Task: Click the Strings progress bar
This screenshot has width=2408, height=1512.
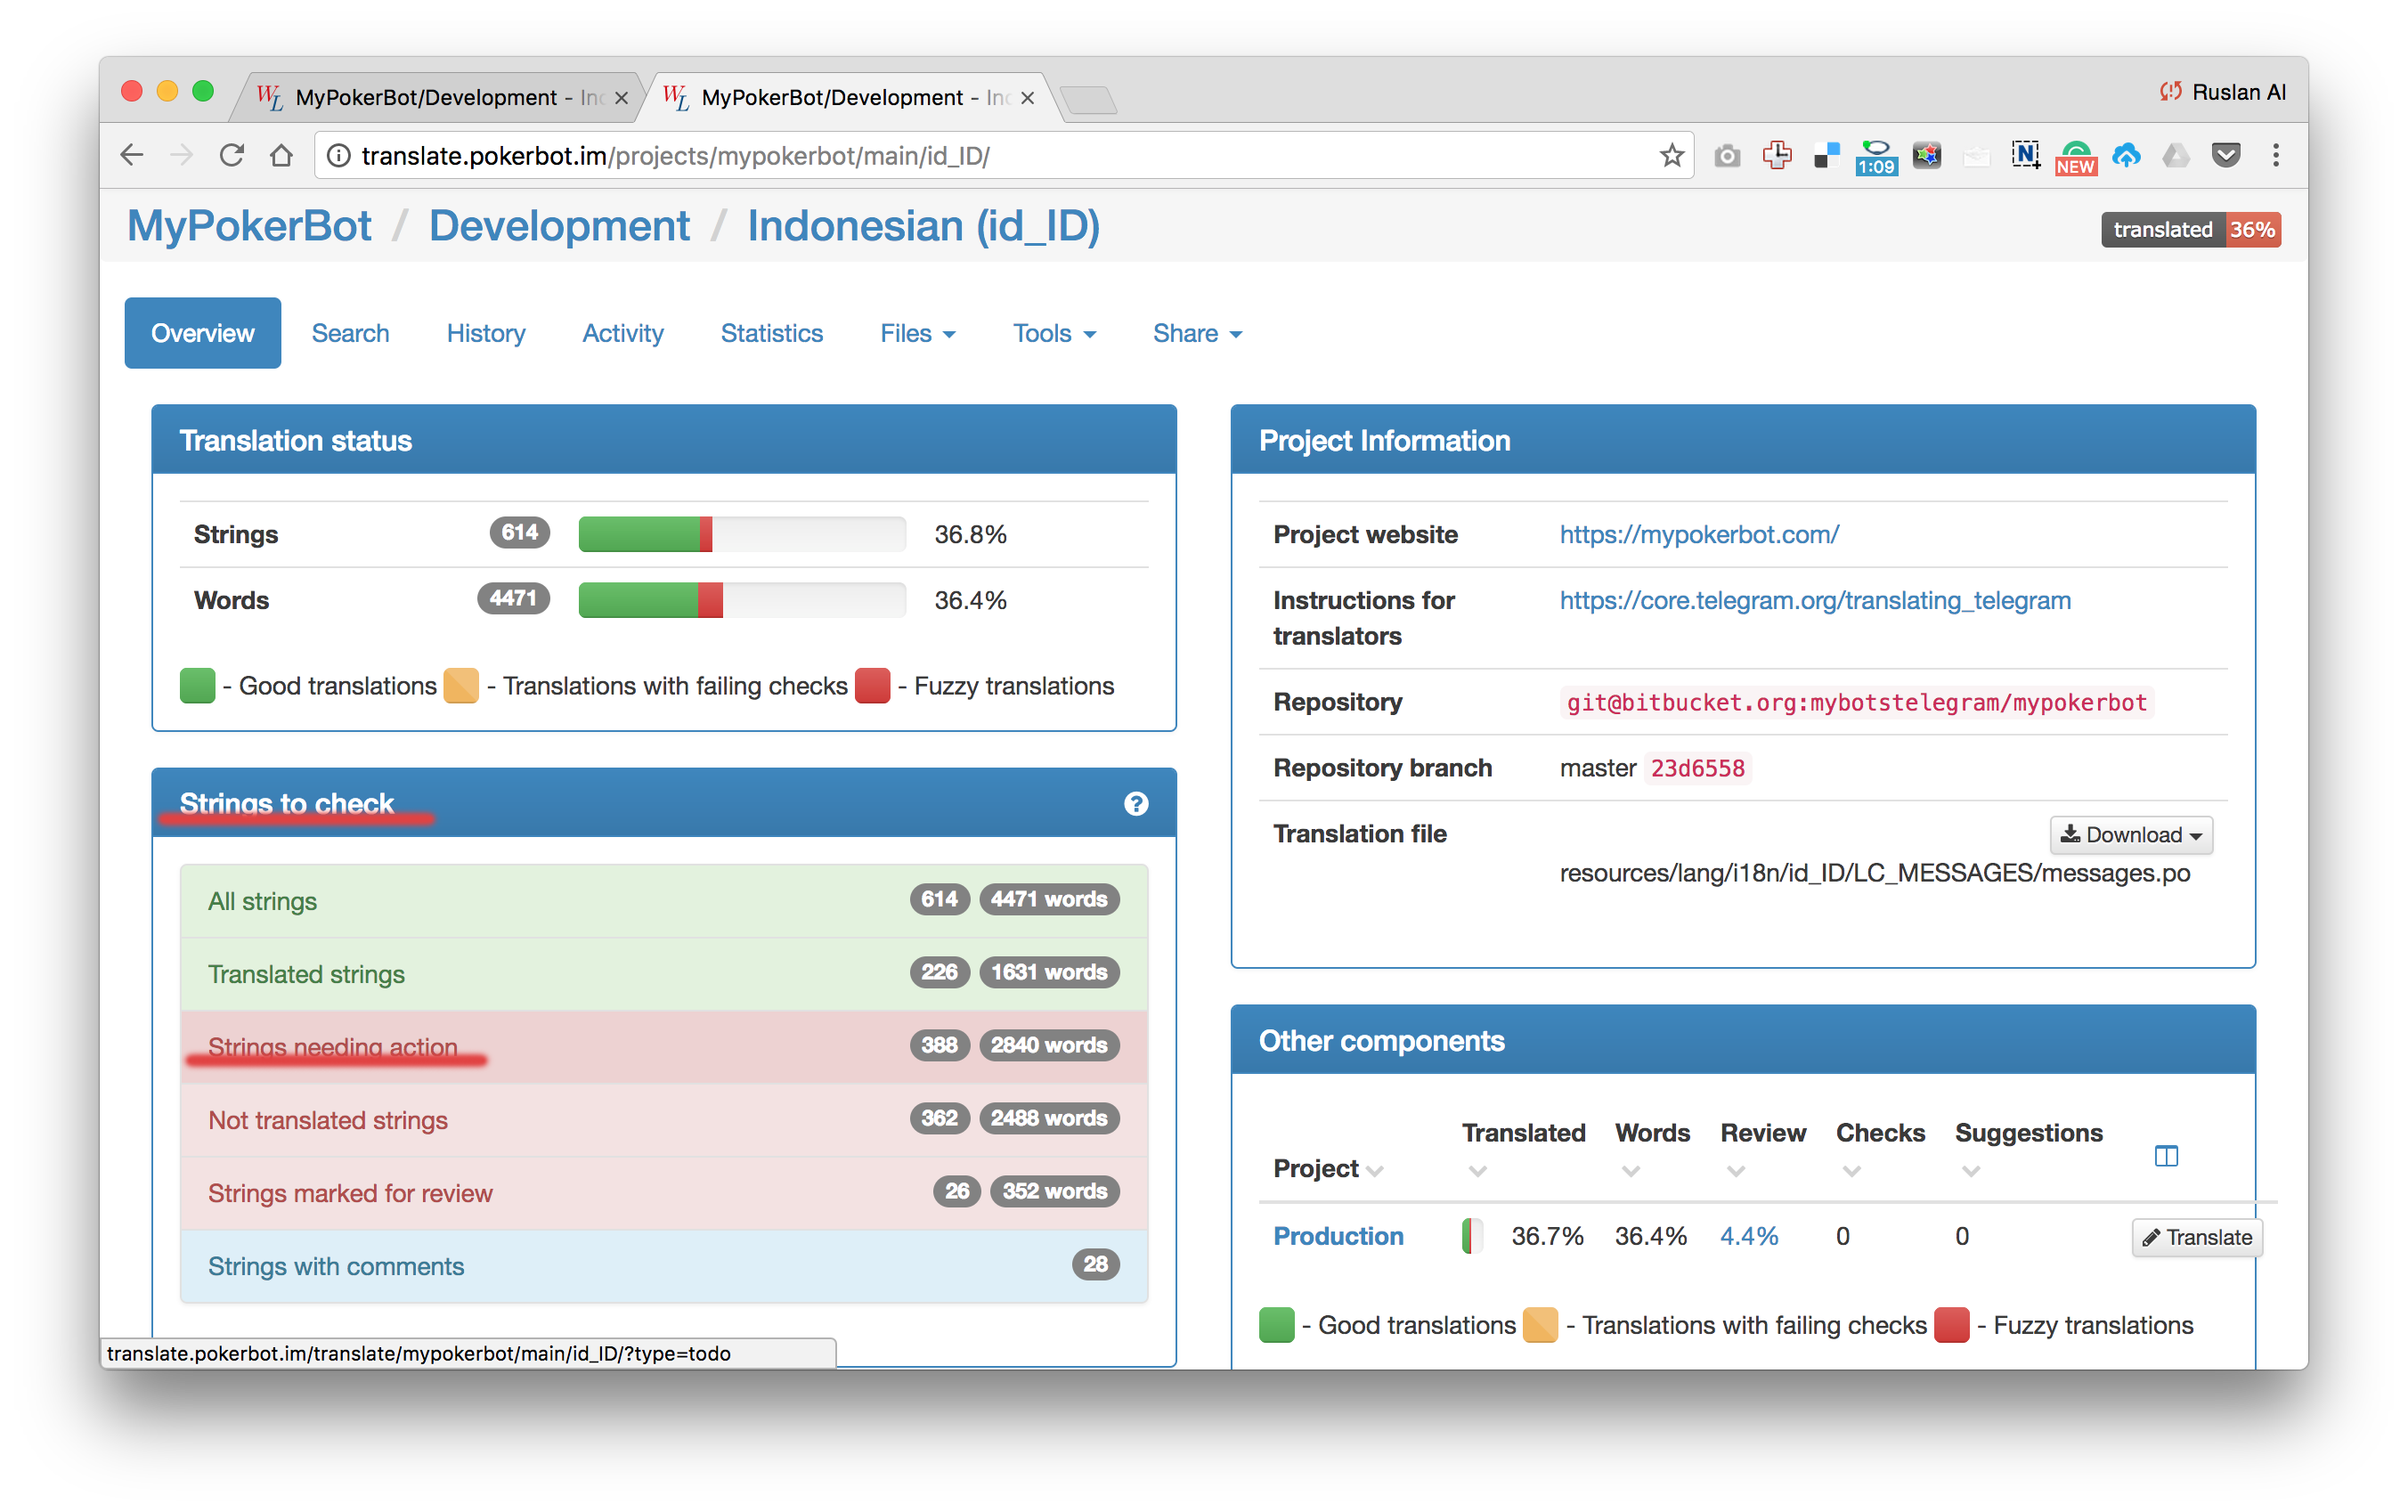Action: 741,535
